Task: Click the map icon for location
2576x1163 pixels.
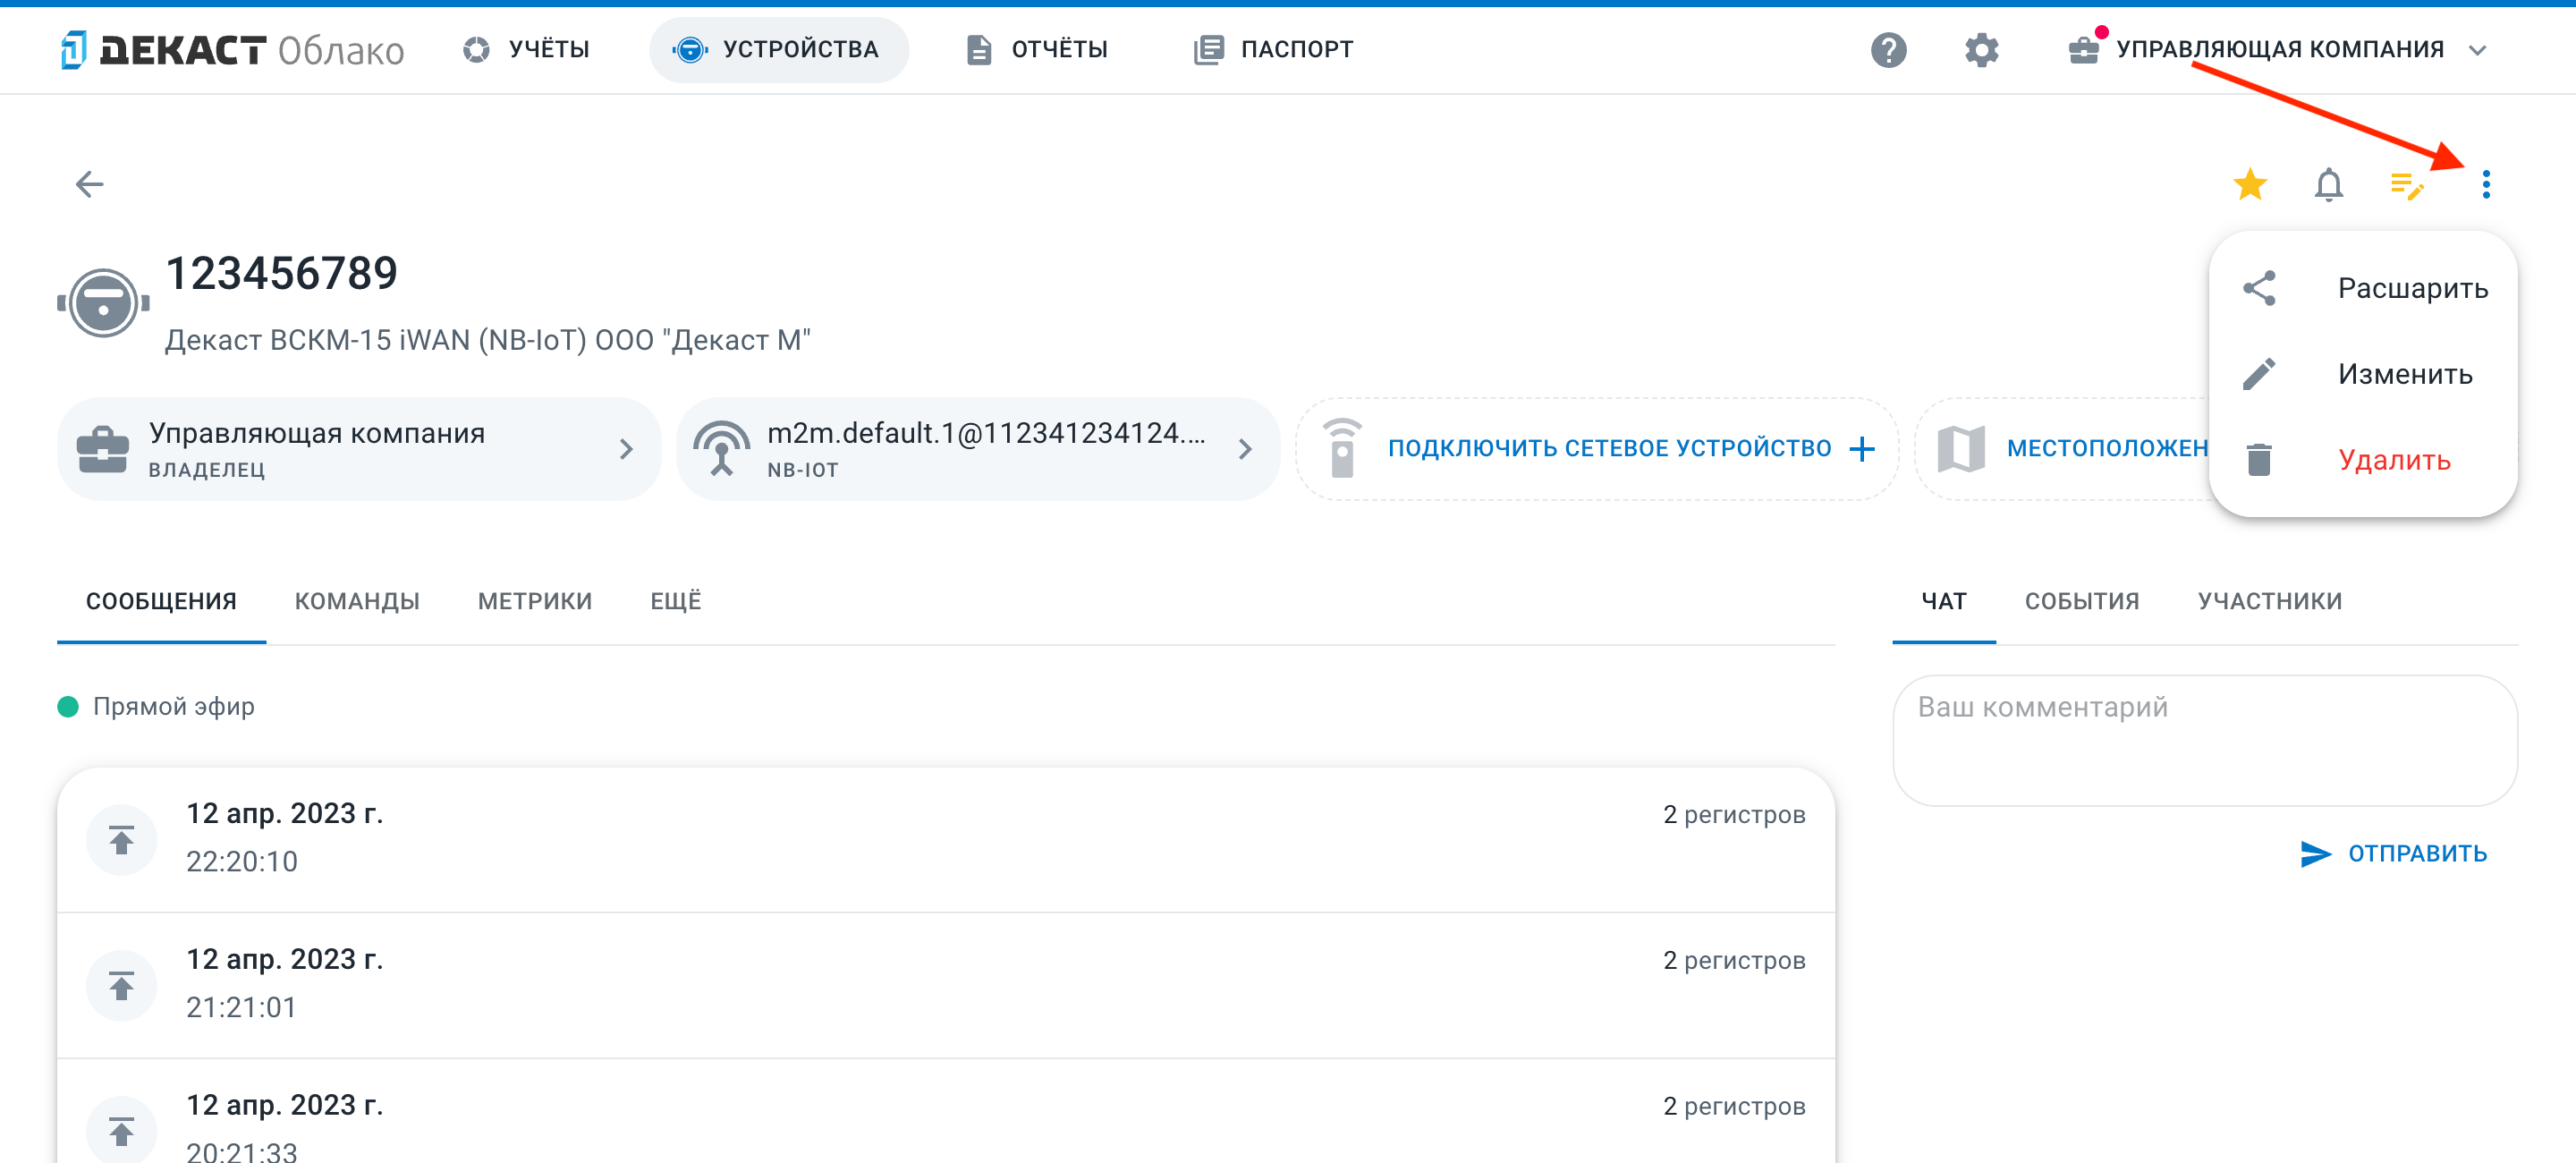Action: [1960, 448]
